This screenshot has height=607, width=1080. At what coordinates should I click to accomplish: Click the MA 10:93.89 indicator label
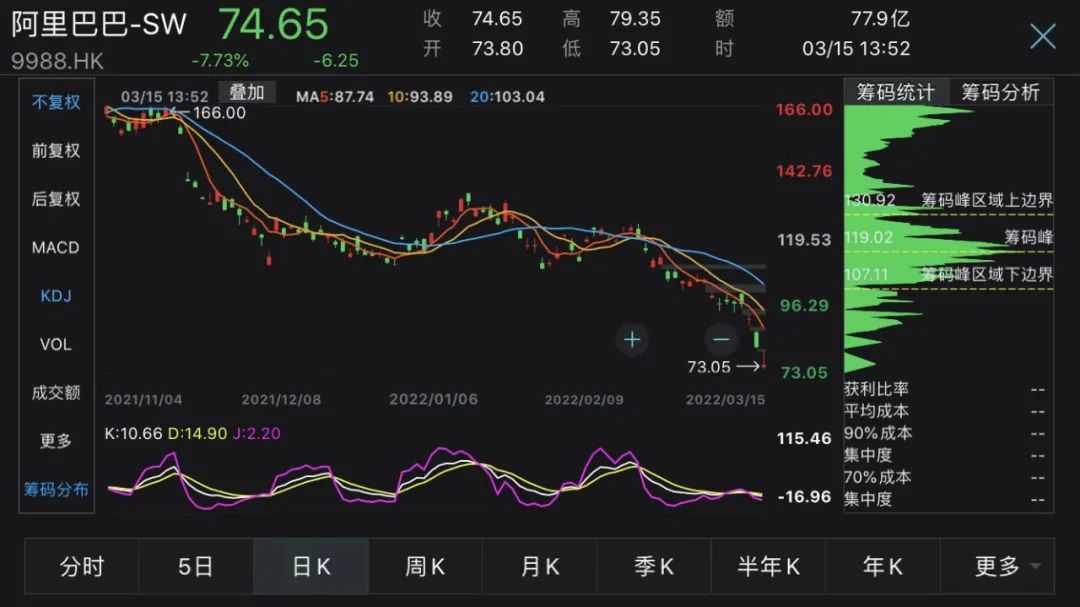[420, 96]
